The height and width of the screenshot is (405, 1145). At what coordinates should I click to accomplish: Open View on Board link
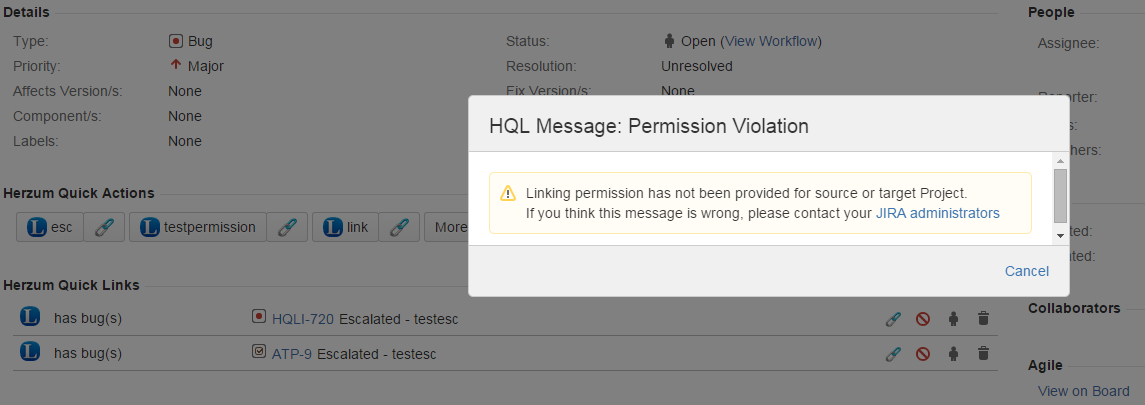(x=1083, y=391)
